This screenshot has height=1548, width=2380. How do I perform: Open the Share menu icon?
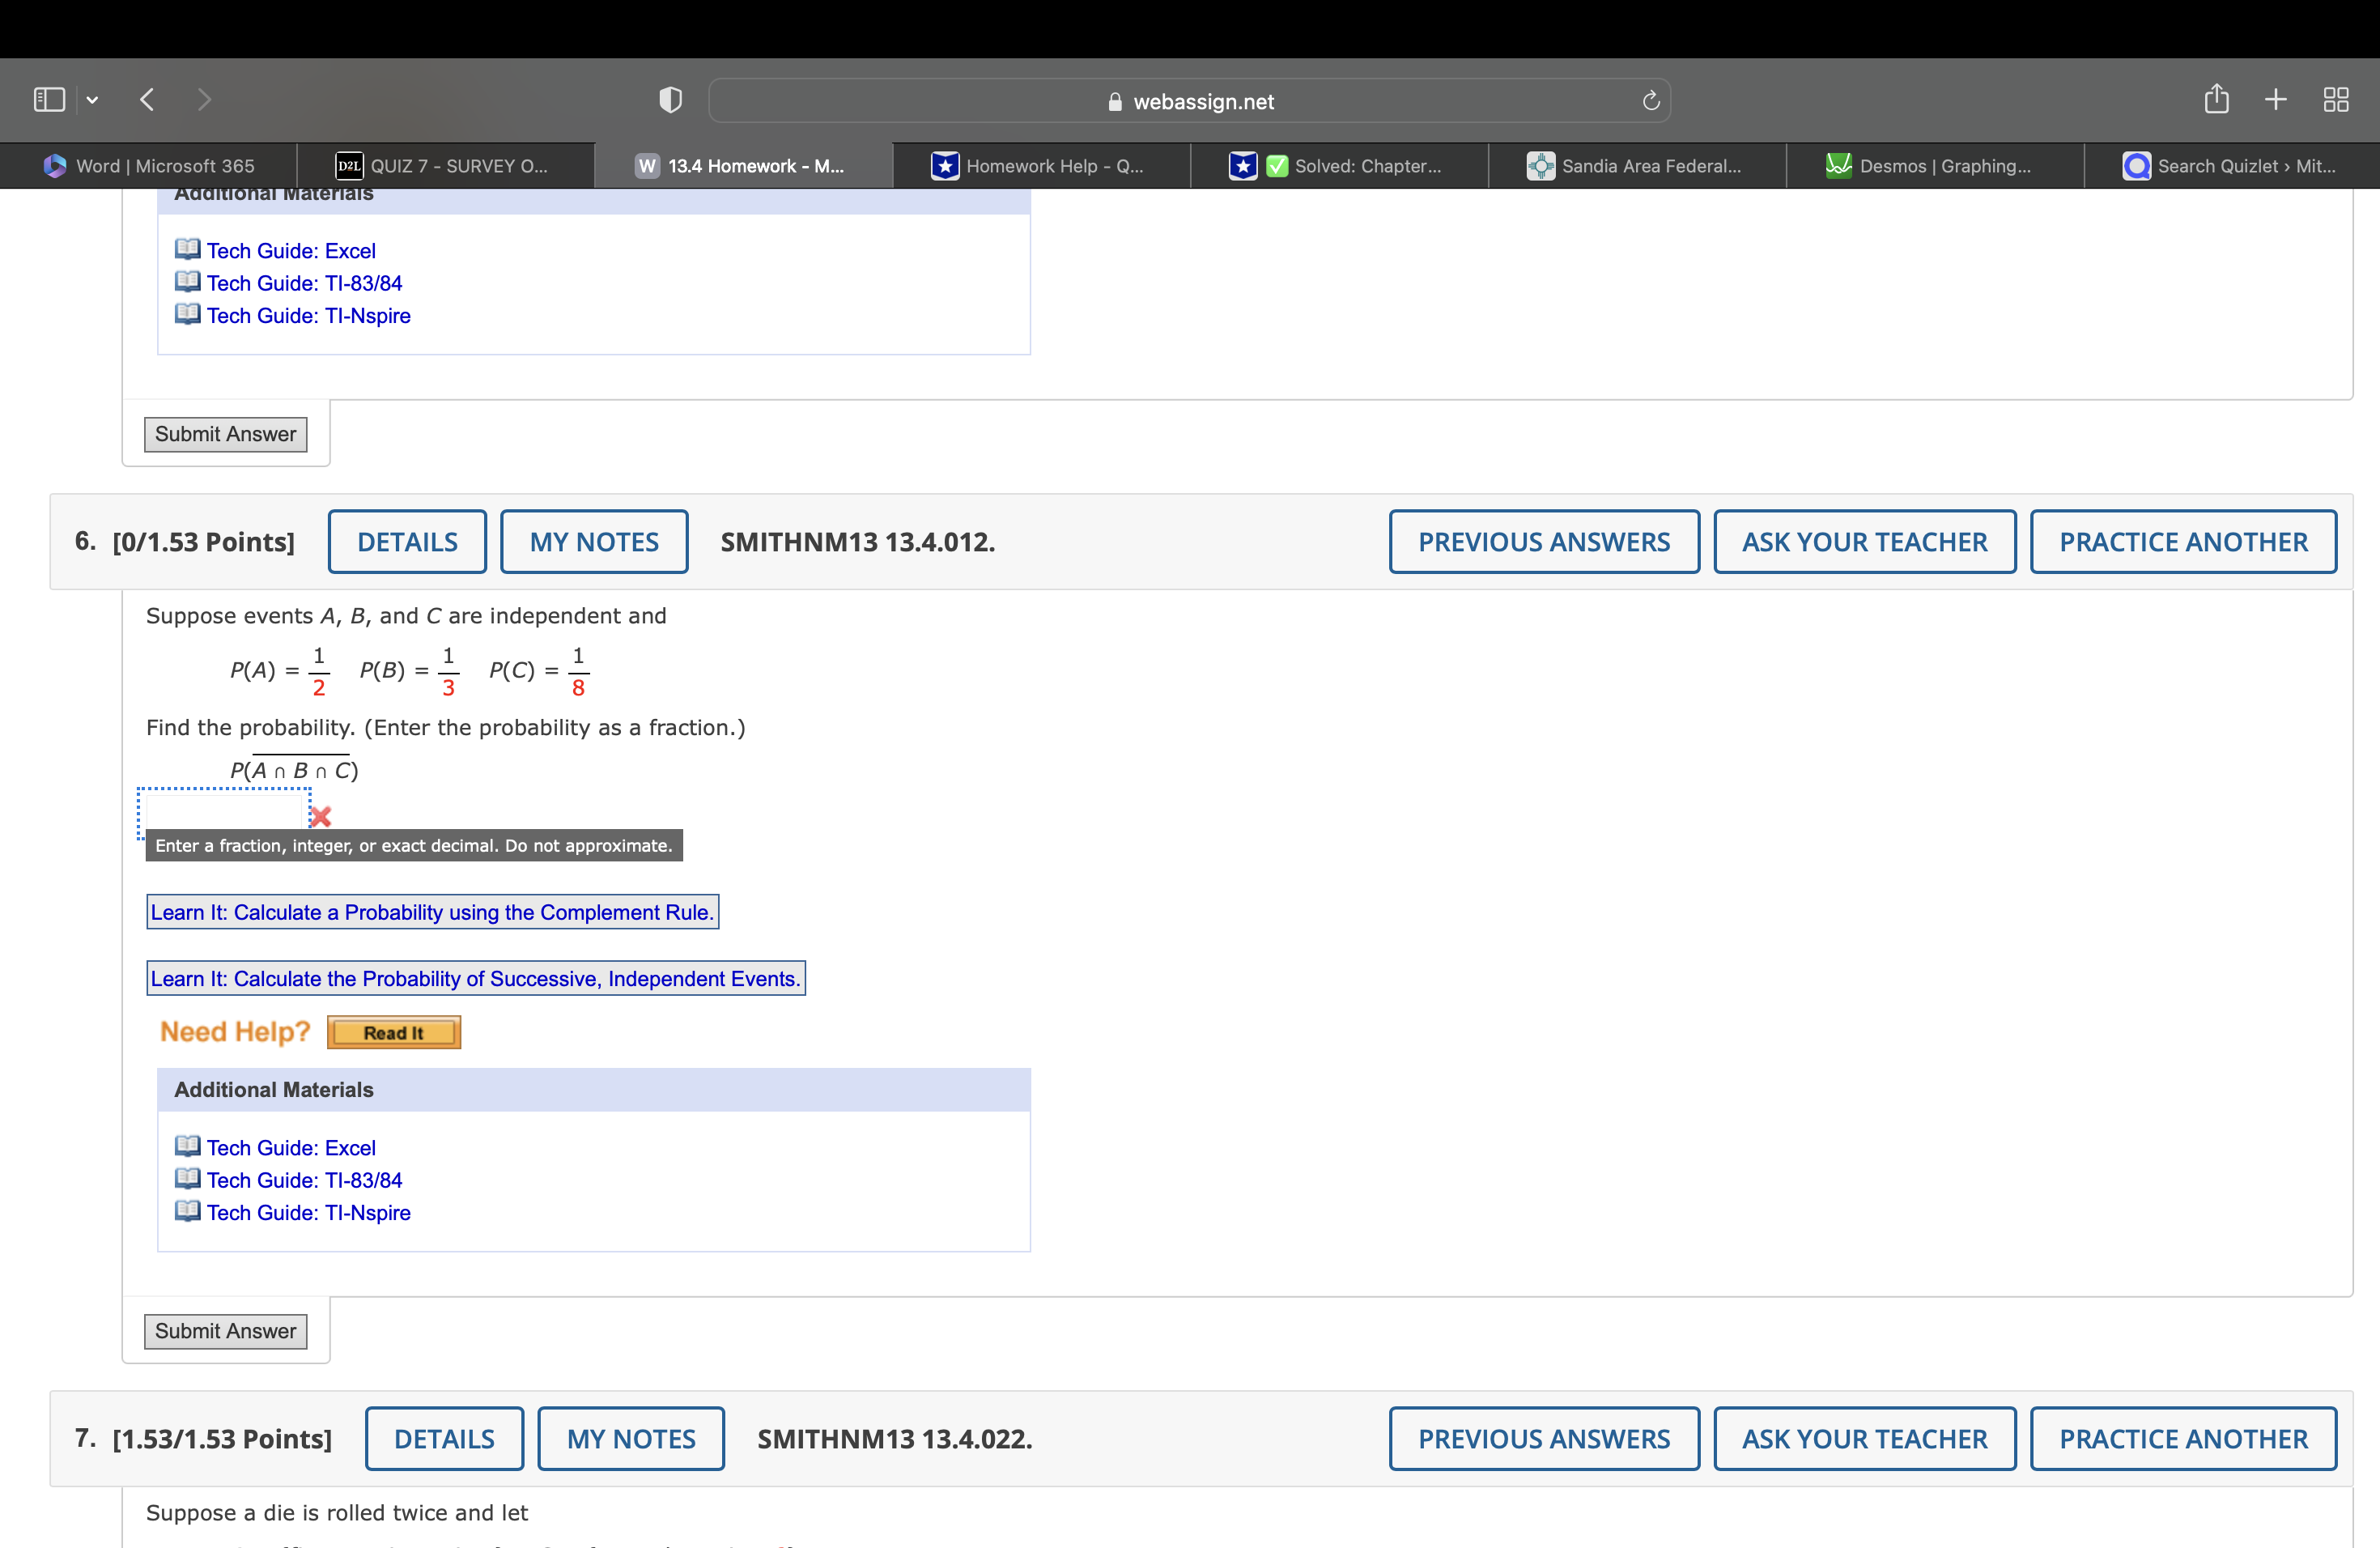click(2217, 99)
